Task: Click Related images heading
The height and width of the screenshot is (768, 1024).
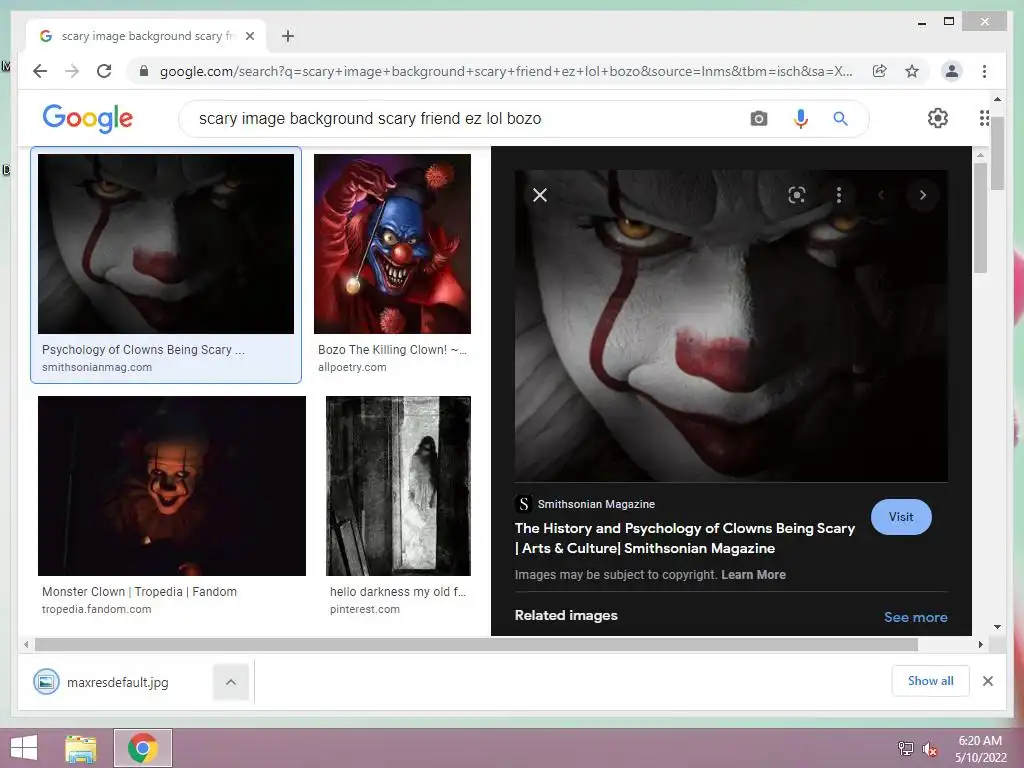Action: point(566,615)
